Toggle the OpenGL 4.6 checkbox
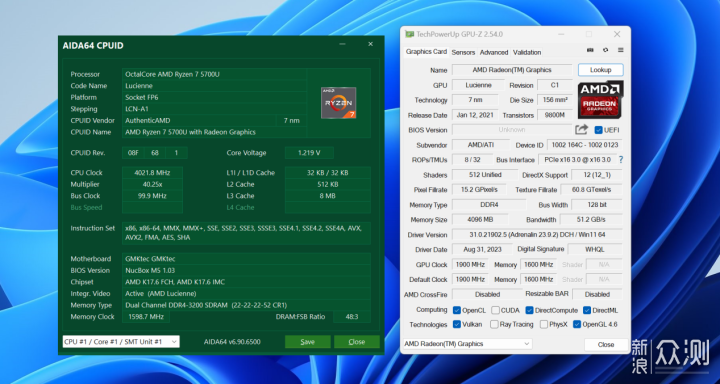The width and height of the screenshot is (720, 384). tap(577, 324)
